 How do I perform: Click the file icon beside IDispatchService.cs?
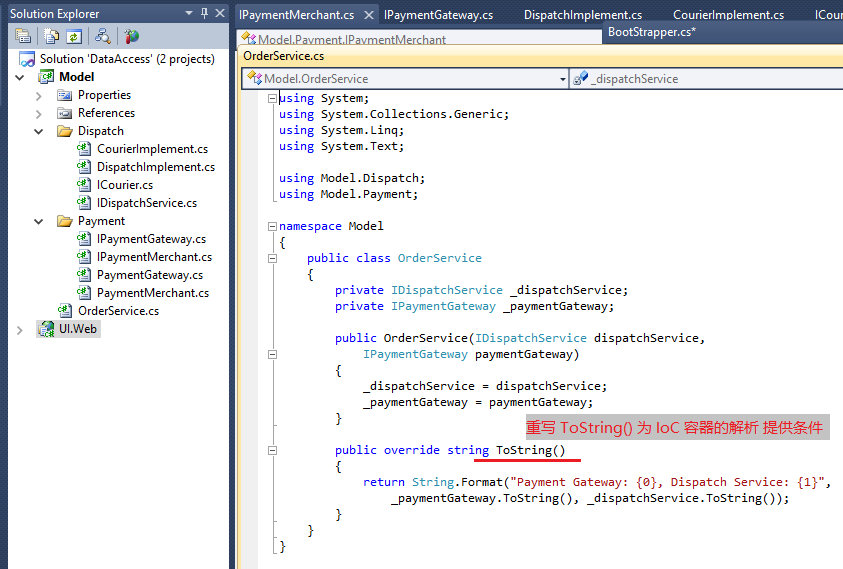84,203
